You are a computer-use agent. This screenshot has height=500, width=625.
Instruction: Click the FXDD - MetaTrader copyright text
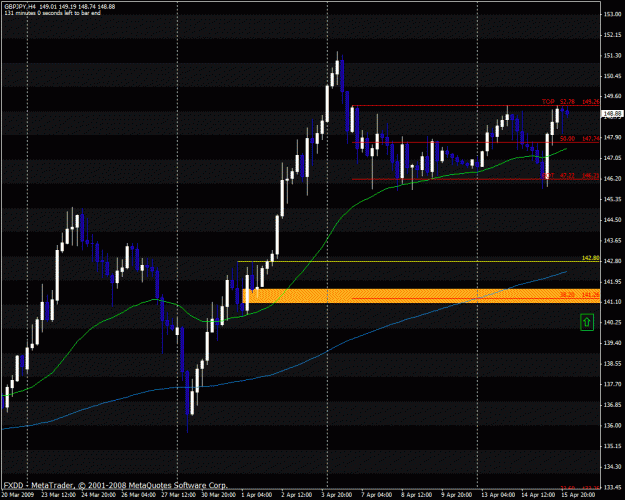(x=115, y=485)
